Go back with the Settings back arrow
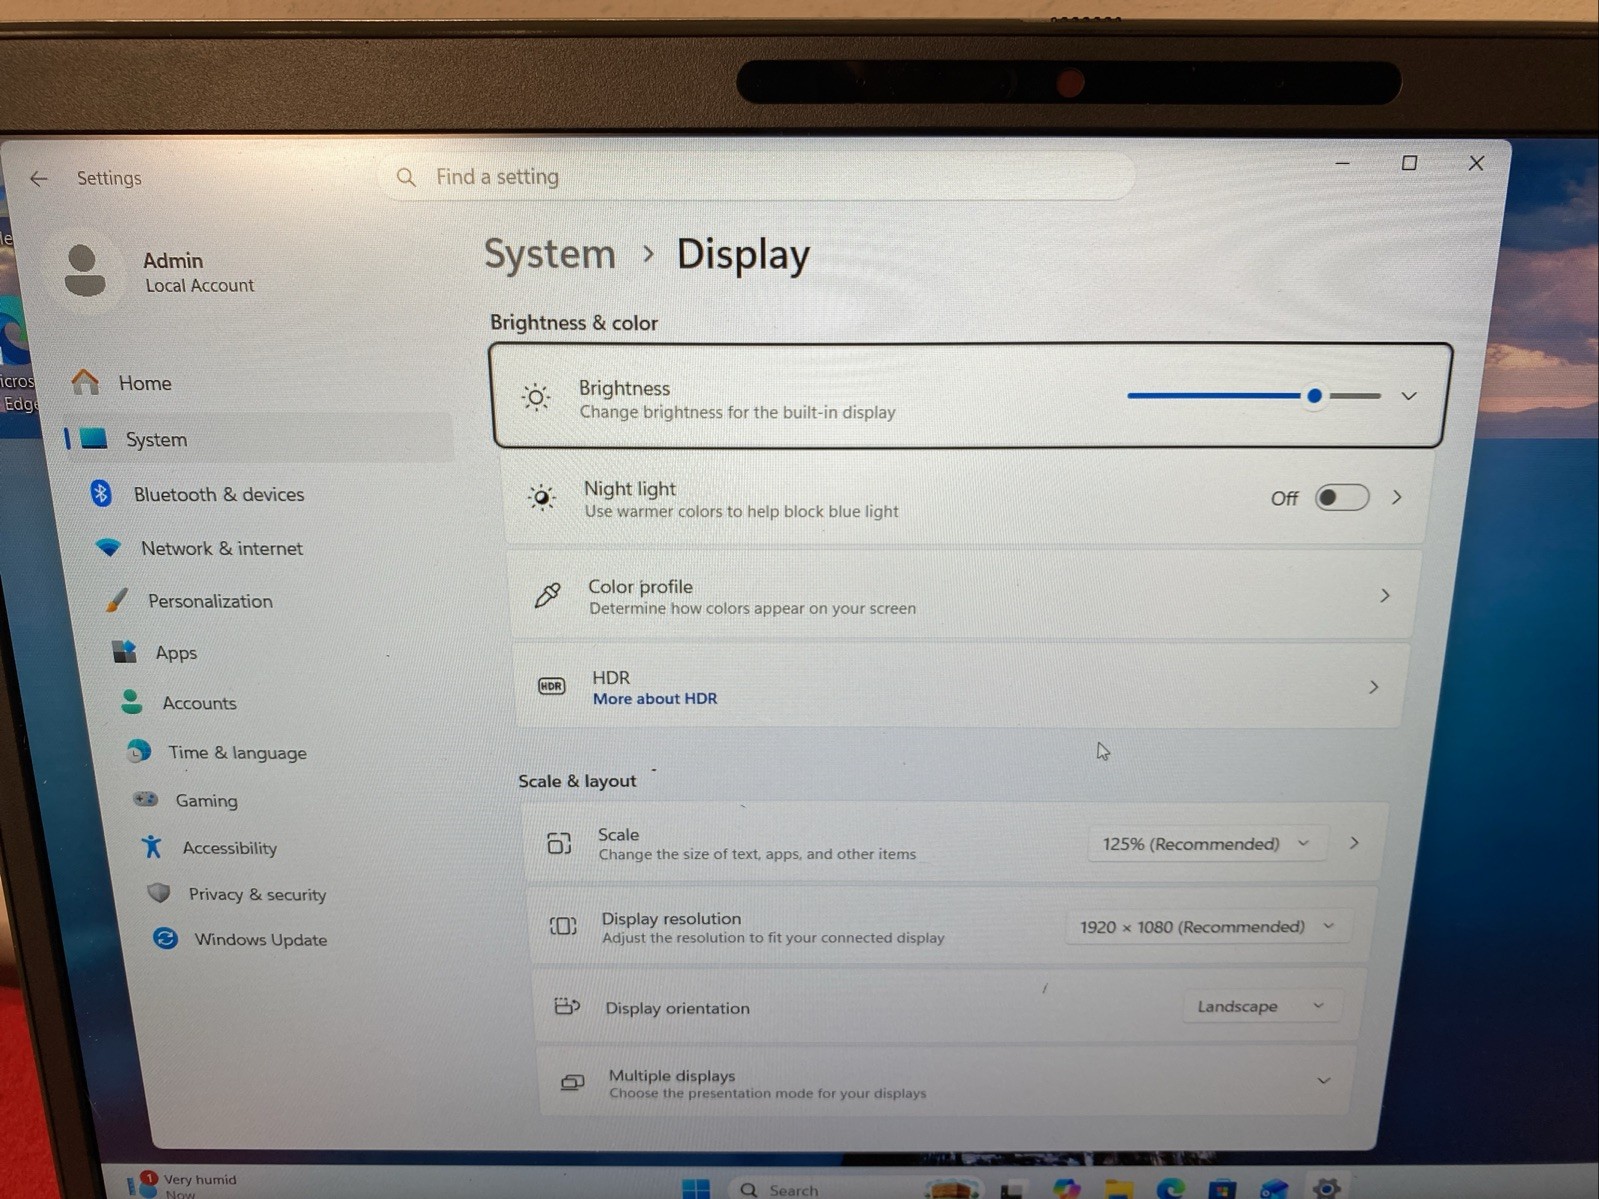 pos(38,178)
